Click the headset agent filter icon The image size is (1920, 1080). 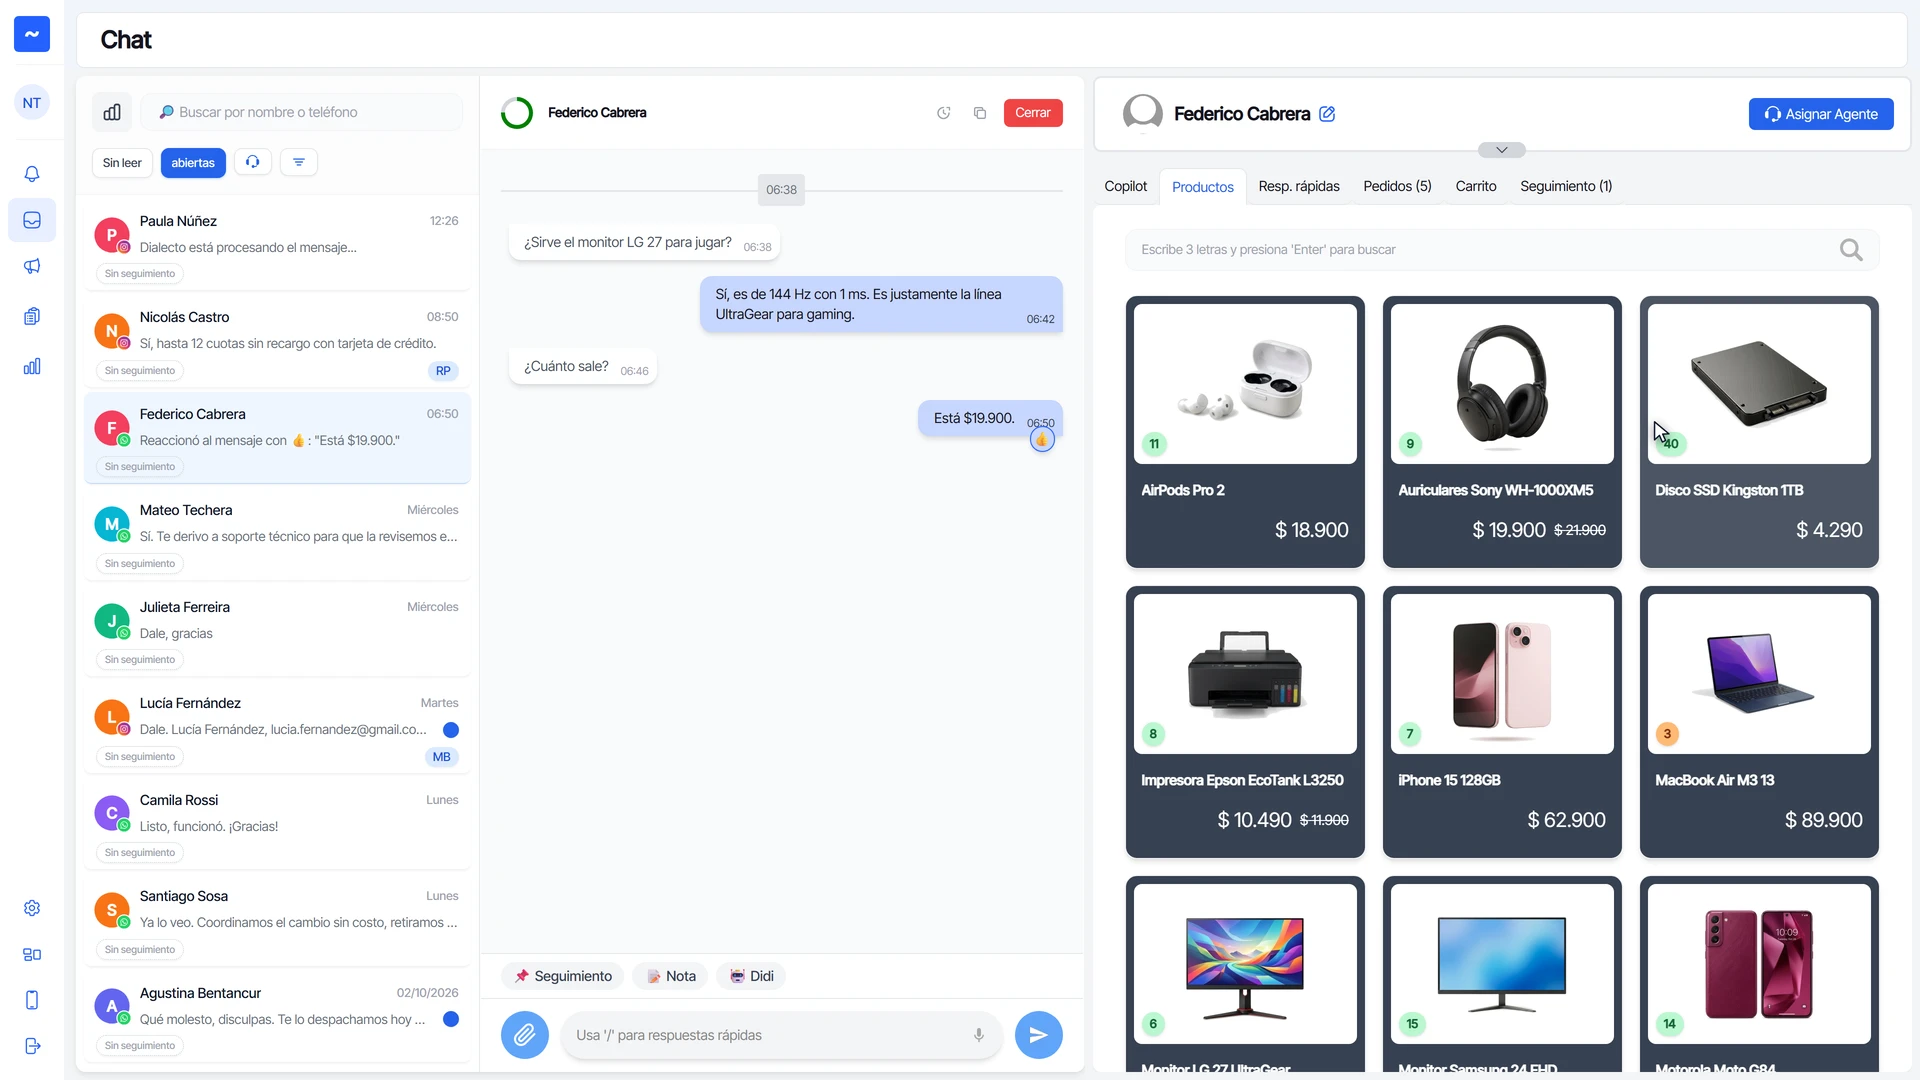253,162
